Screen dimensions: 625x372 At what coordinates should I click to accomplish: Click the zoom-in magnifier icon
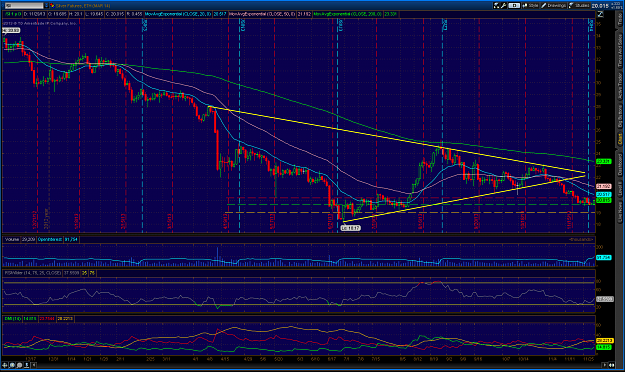click(x=12, y=365)
